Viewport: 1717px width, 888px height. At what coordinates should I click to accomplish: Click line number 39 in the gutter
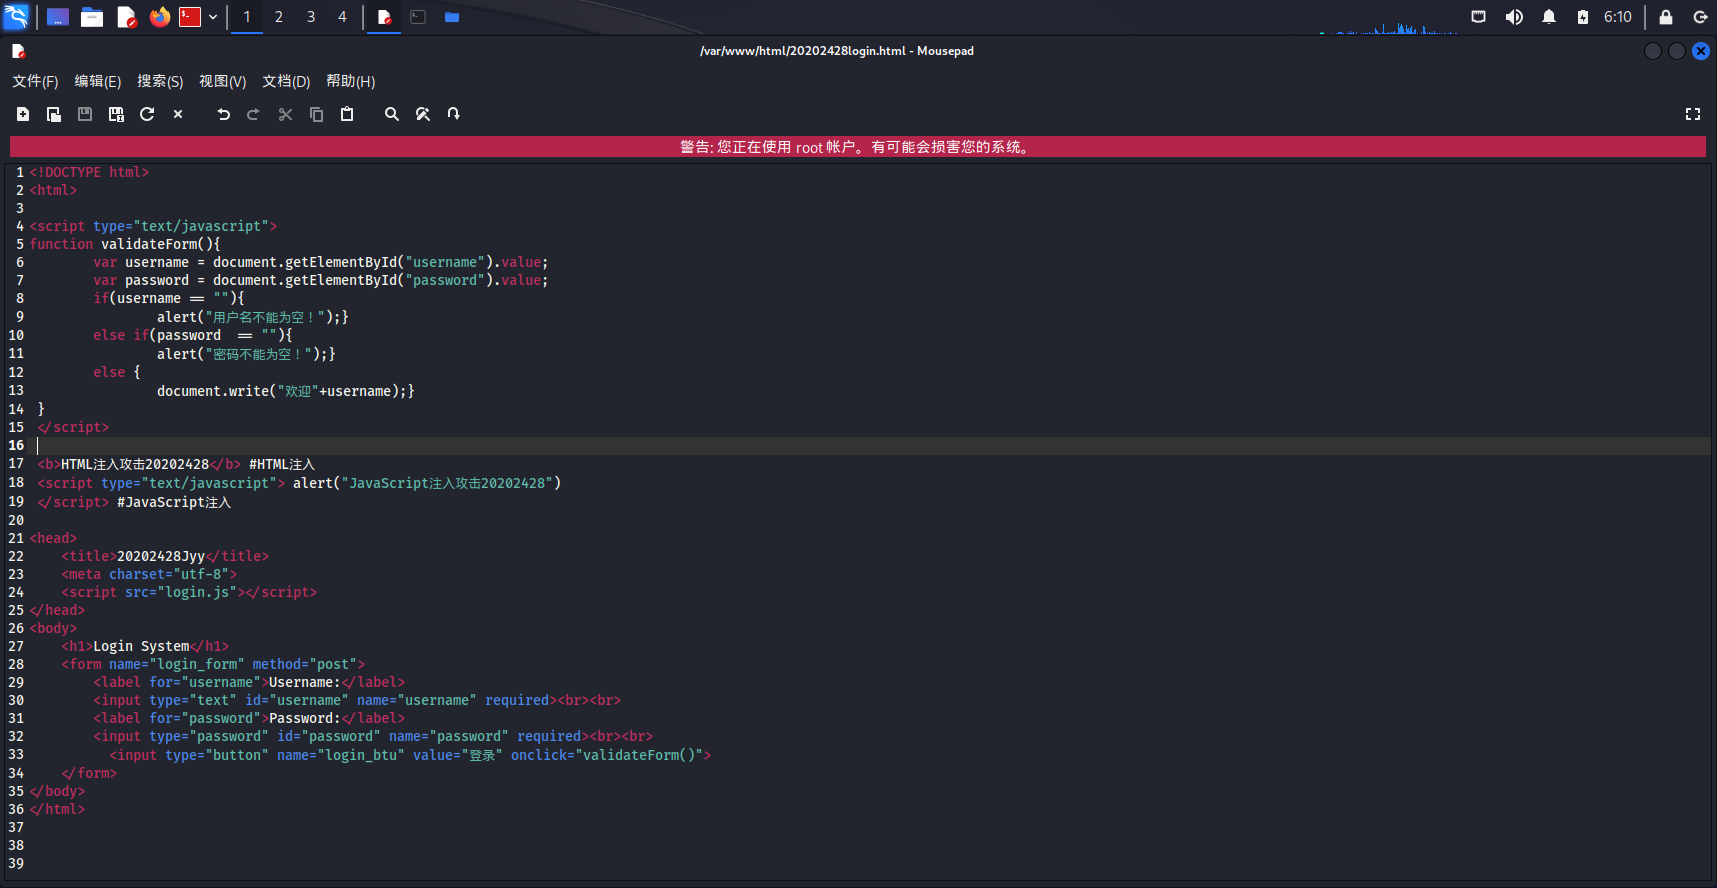[x=16, y=863]
